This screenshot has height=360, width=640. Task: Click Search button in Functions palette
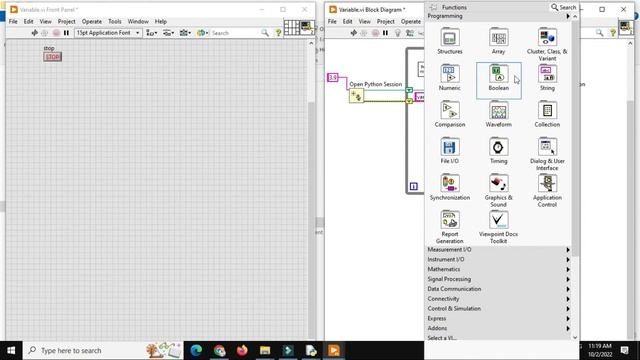563,7
